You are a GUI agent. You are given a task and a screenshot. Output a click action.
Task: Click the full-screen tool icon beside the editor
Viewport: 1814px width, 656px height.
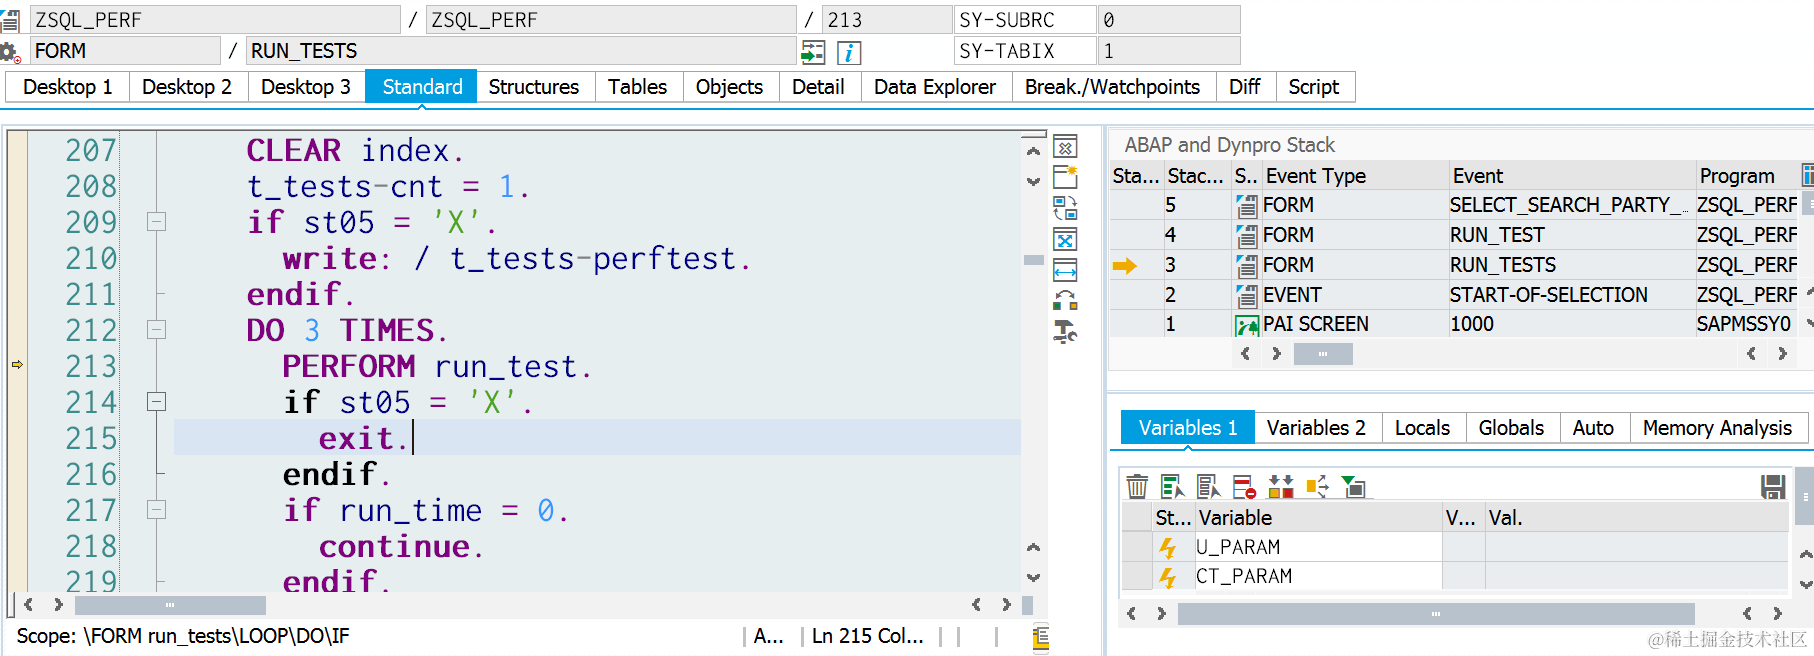1066,240
